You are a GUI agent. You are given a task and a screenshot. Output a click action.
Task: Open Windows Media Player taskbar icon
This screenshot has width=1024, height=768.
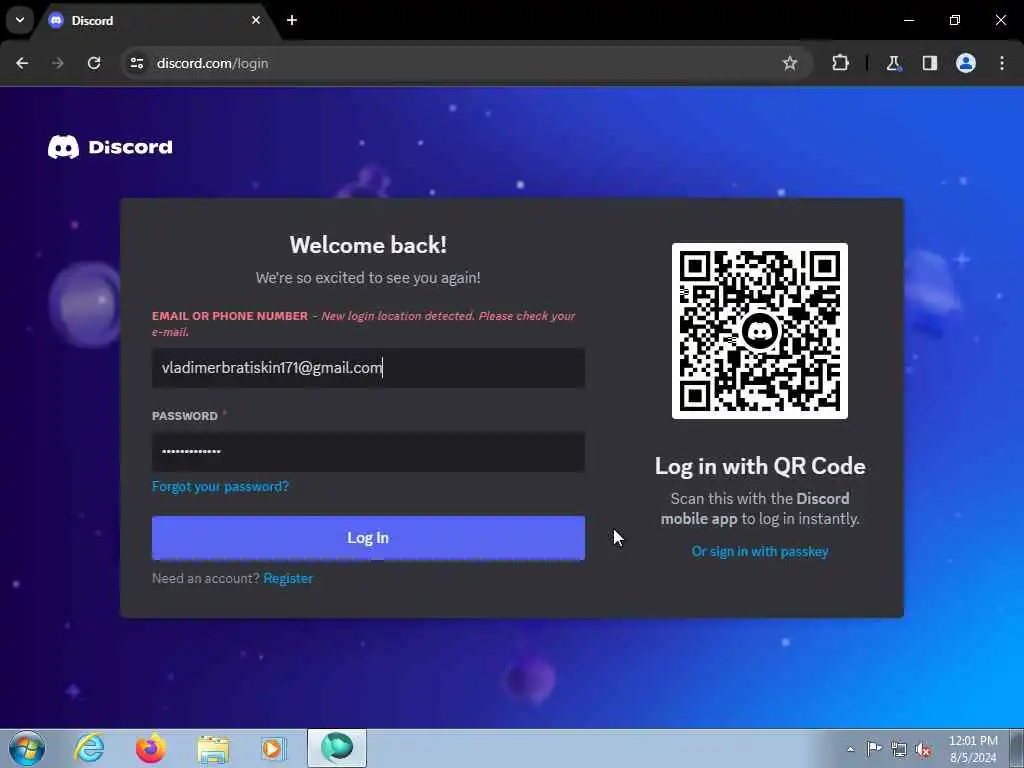tap(273, 748)
